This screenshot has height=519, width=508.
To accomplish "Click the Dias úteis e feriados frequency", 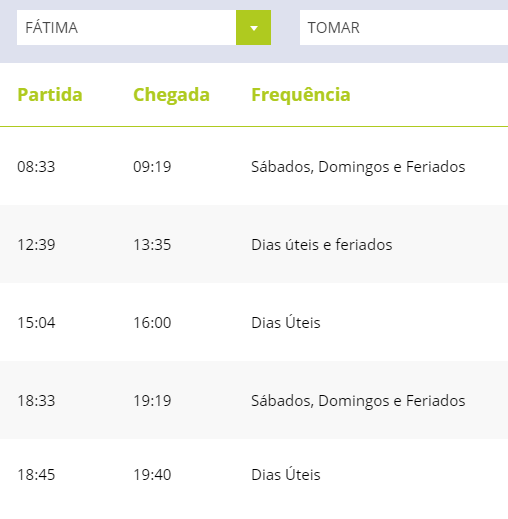I will (322, 245).
